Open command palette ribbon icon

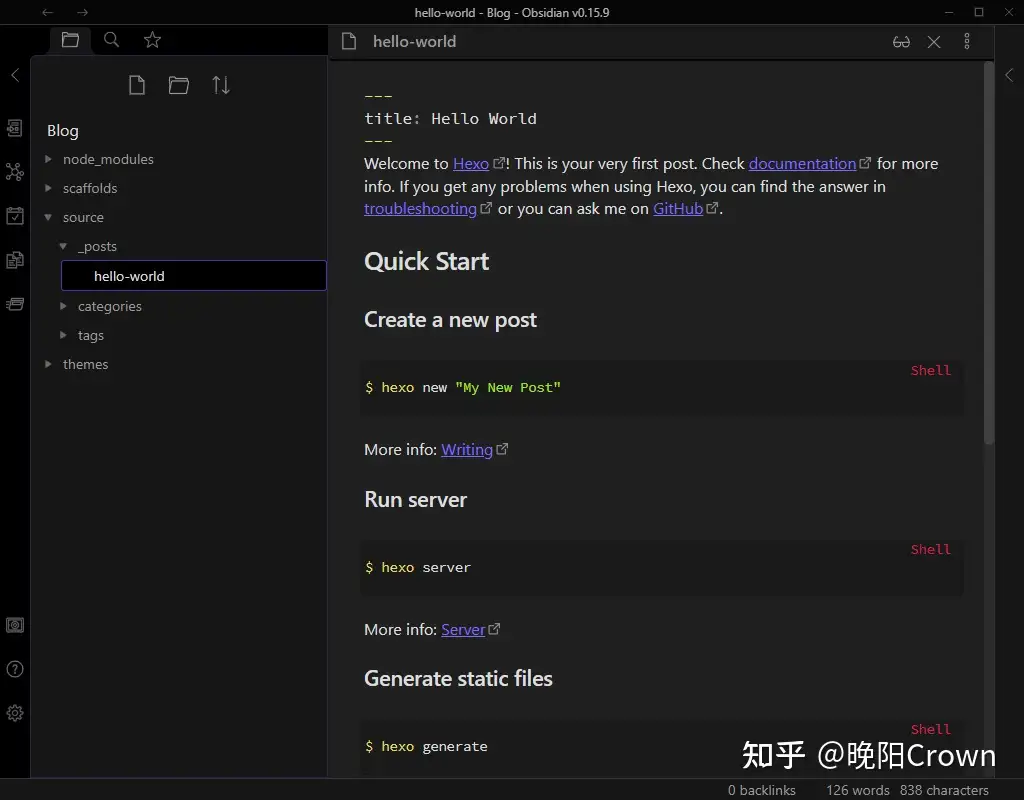point(15,304)
